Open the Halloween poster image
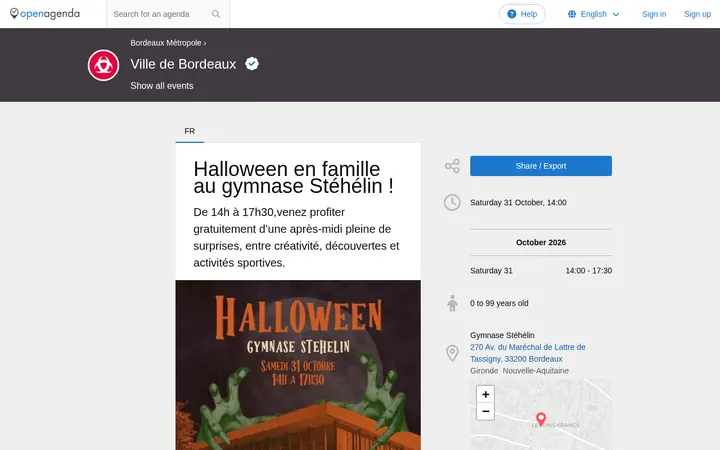Screen dimensions: 720x450 pyautogui.click(x=298, y=365)
